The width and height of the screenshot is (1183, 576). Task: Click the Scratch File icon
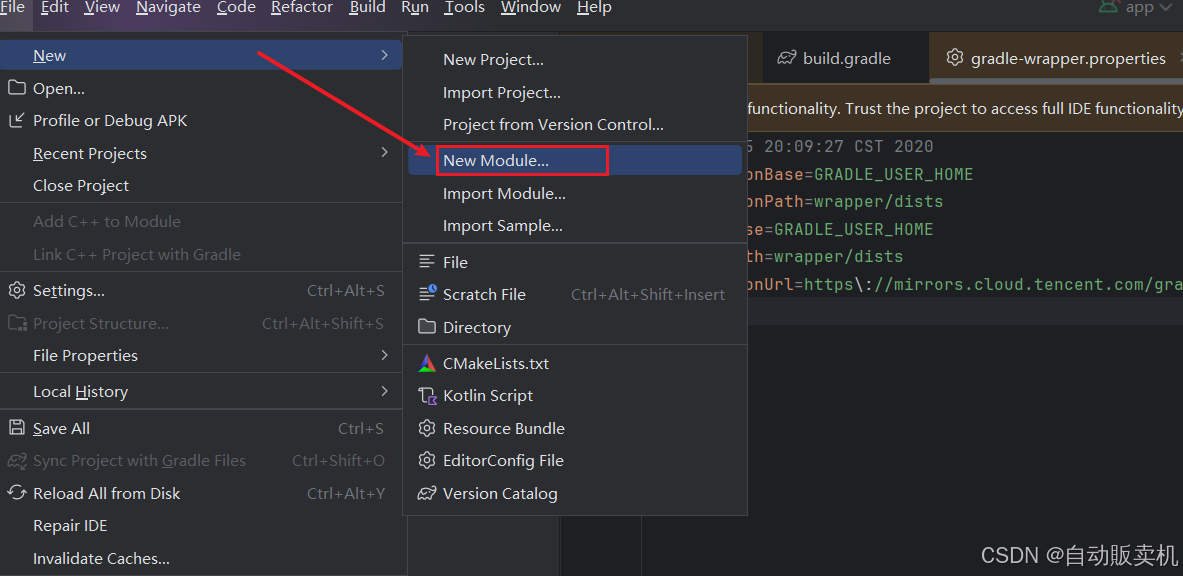point(427,294)
